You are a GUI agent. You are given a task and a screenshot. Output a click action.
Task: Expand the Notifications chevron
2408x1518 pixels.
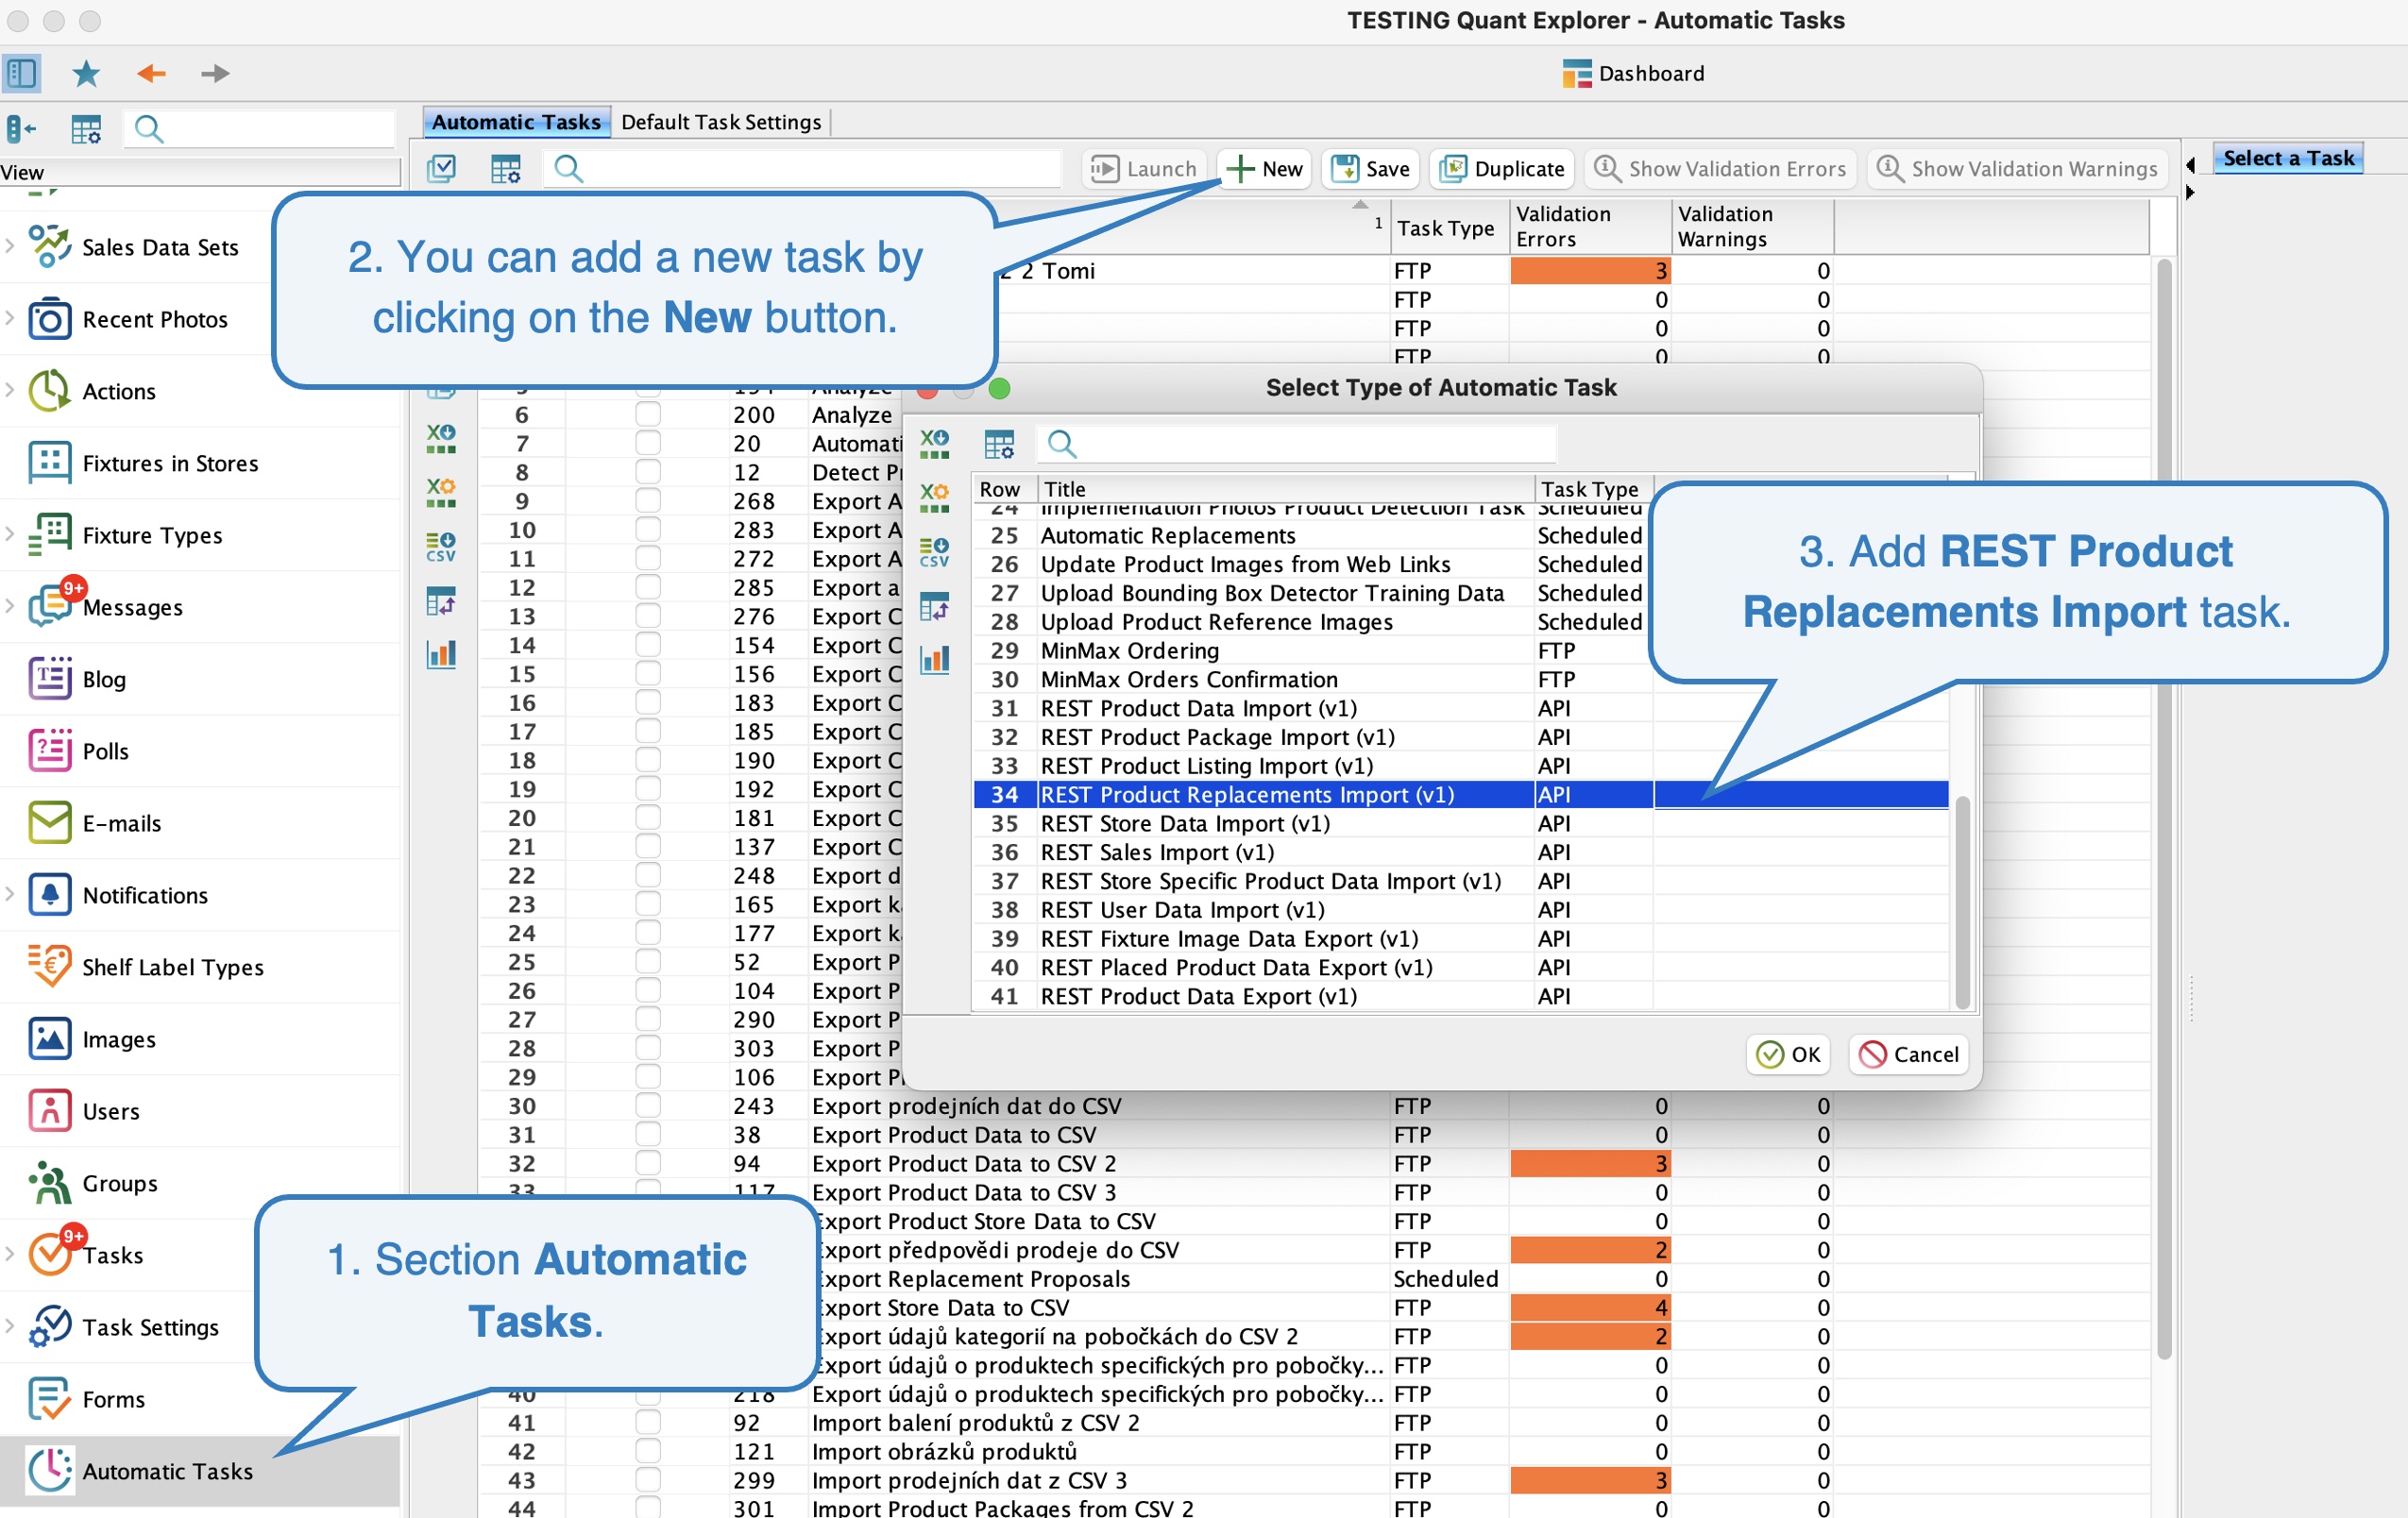10,893
